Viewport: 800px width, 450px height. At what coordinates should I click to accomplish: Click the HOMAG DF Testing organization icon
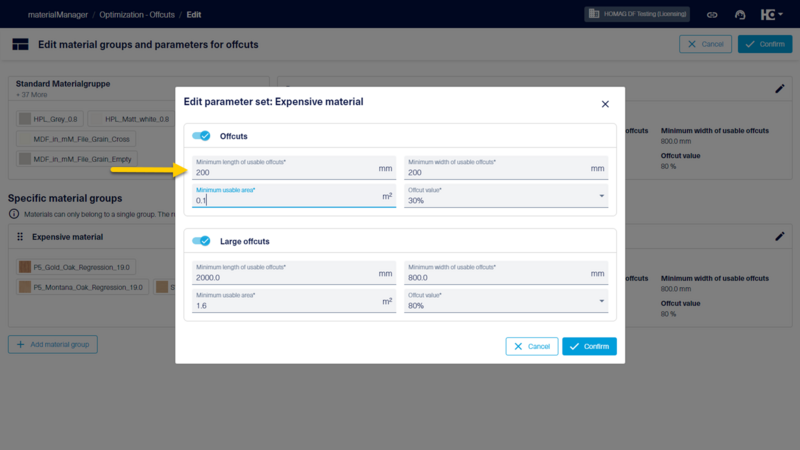pos(594,14)
